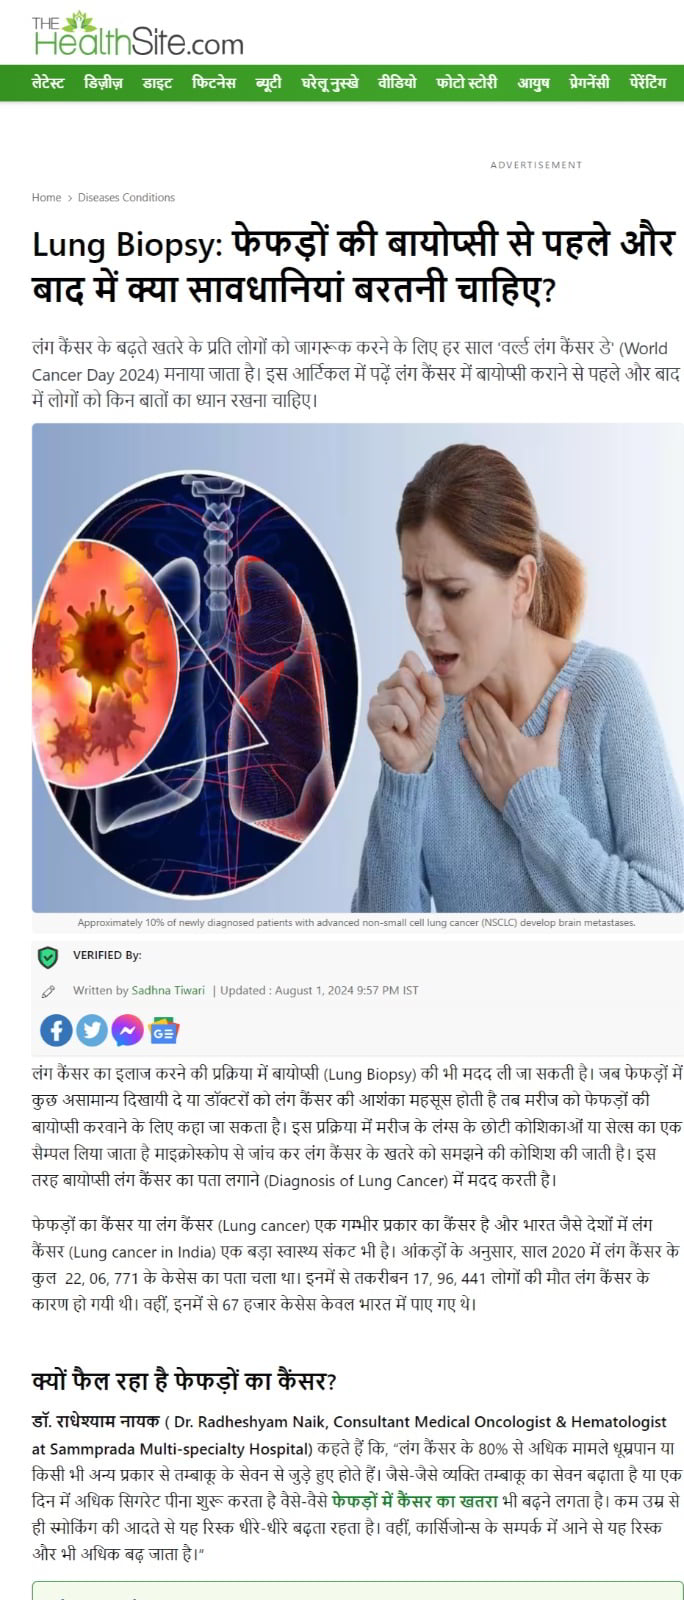Viewport: 684px width, 1600px height.
Task: Open TheHealthSite.com logo homepage
Action: pyautogui.click(x=137, y=34)
